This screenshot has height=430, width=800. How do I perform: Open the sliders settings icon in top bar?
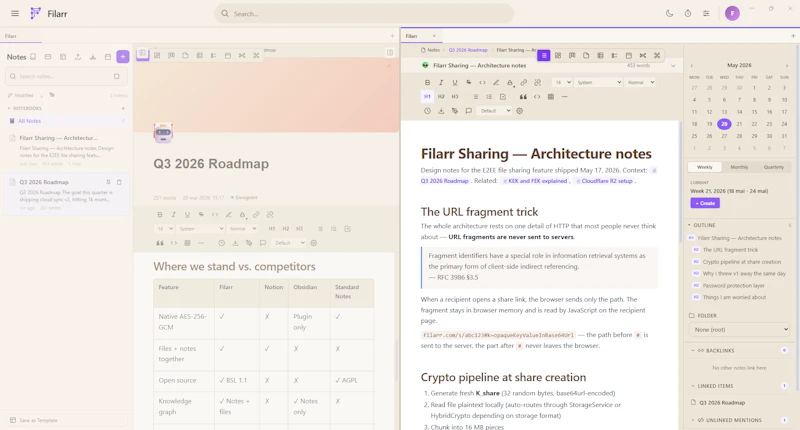pos(706,14)
